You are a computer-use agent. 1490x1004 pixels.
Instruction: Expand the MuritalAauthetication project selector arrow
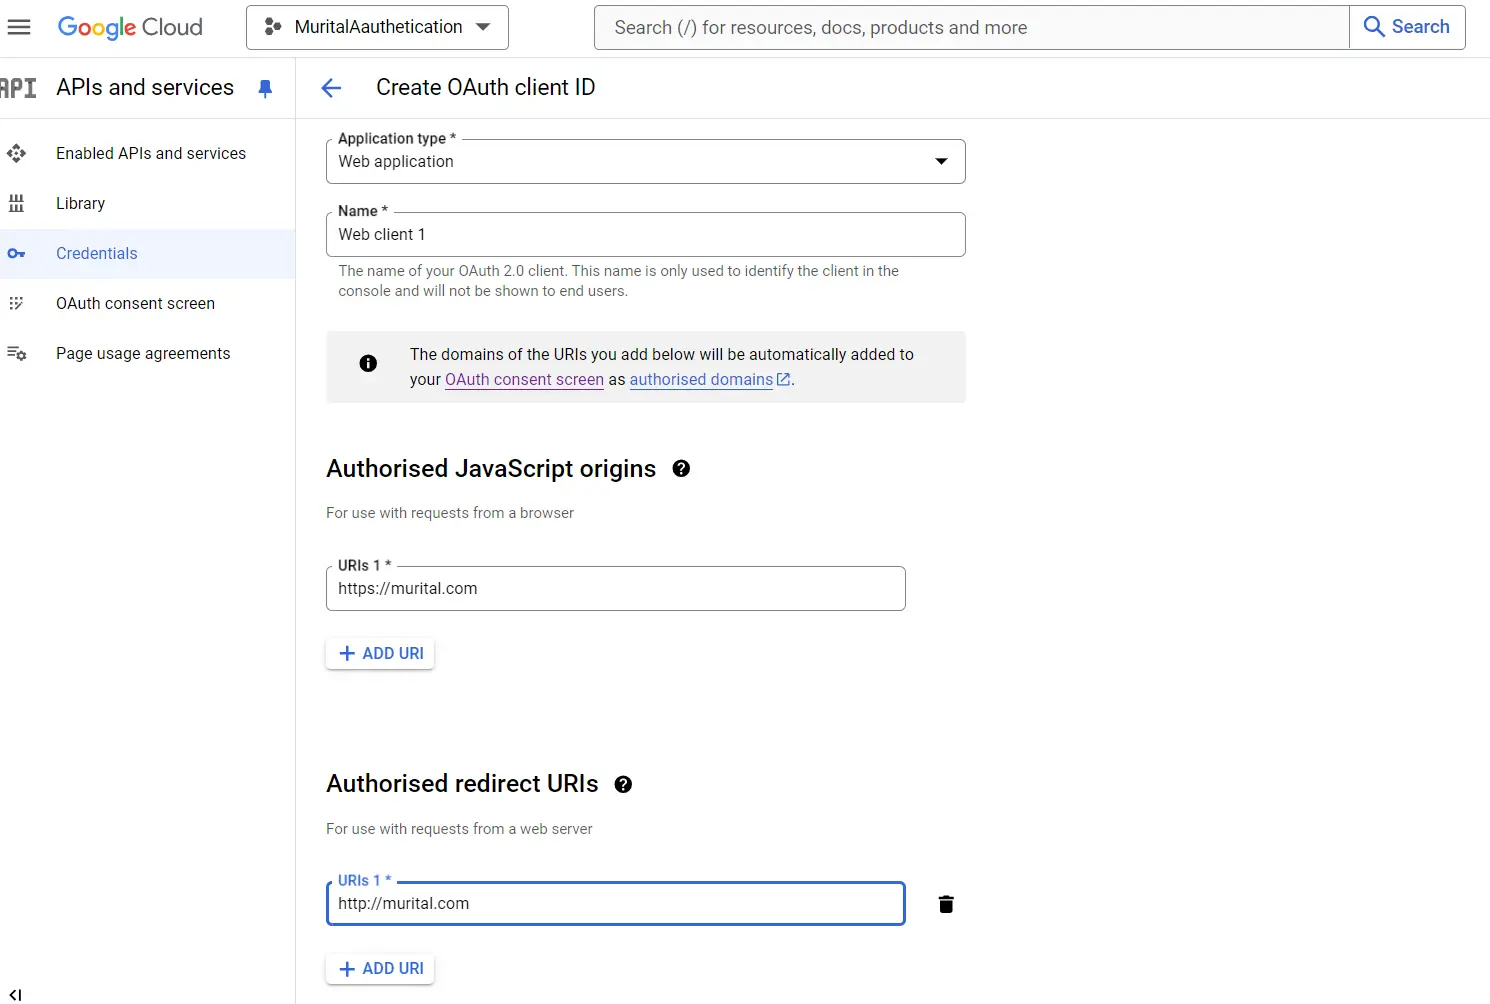tap(483, 27)
